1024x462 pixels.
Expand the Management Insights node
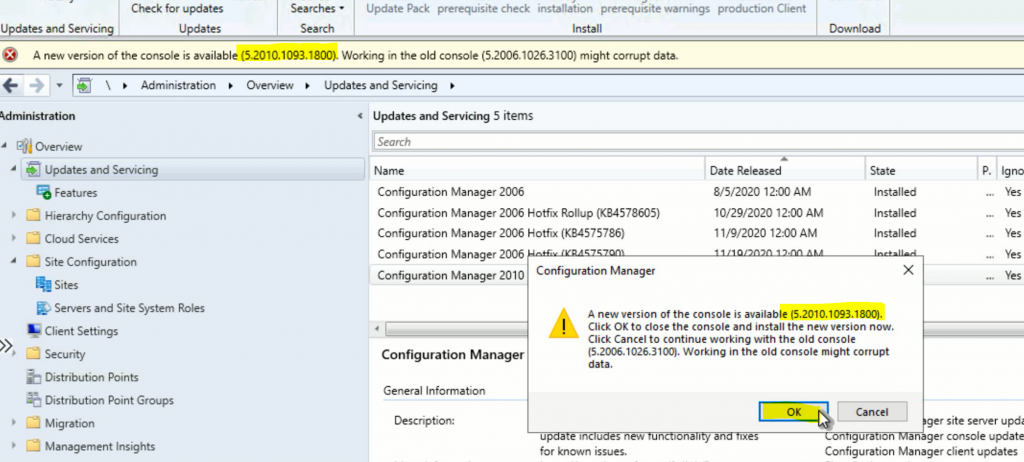(x=14, y=446)
